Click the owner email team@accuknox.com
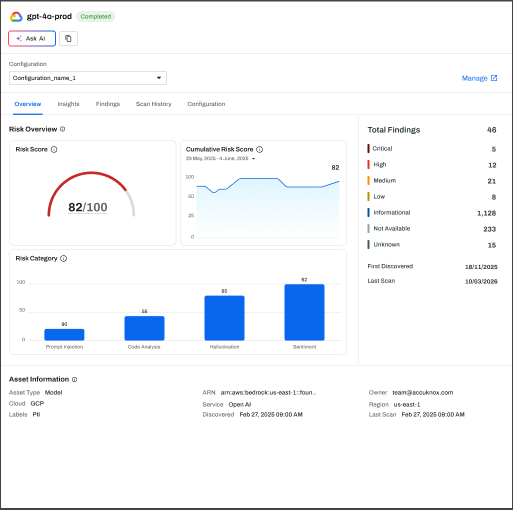513x510 pixels. click(x=423, y=393)
